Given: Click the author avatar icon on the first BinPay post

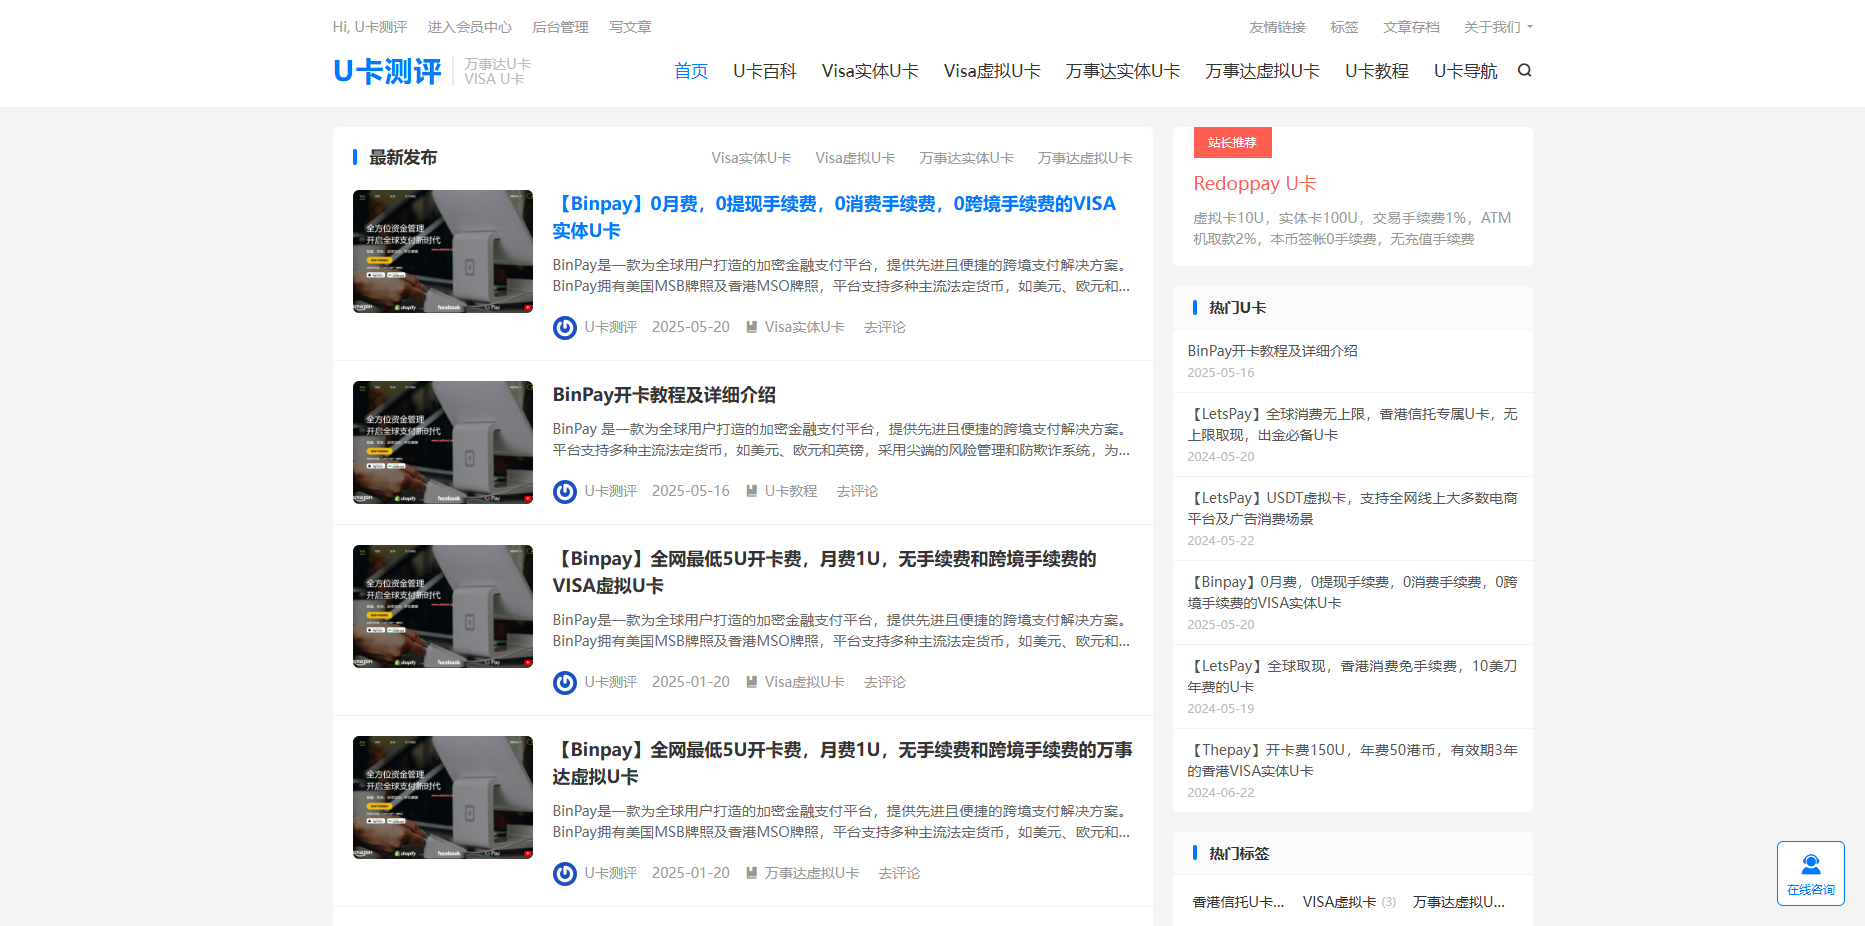Looking at the screenshot, I should pyautogui.click(x=564, y=327).
